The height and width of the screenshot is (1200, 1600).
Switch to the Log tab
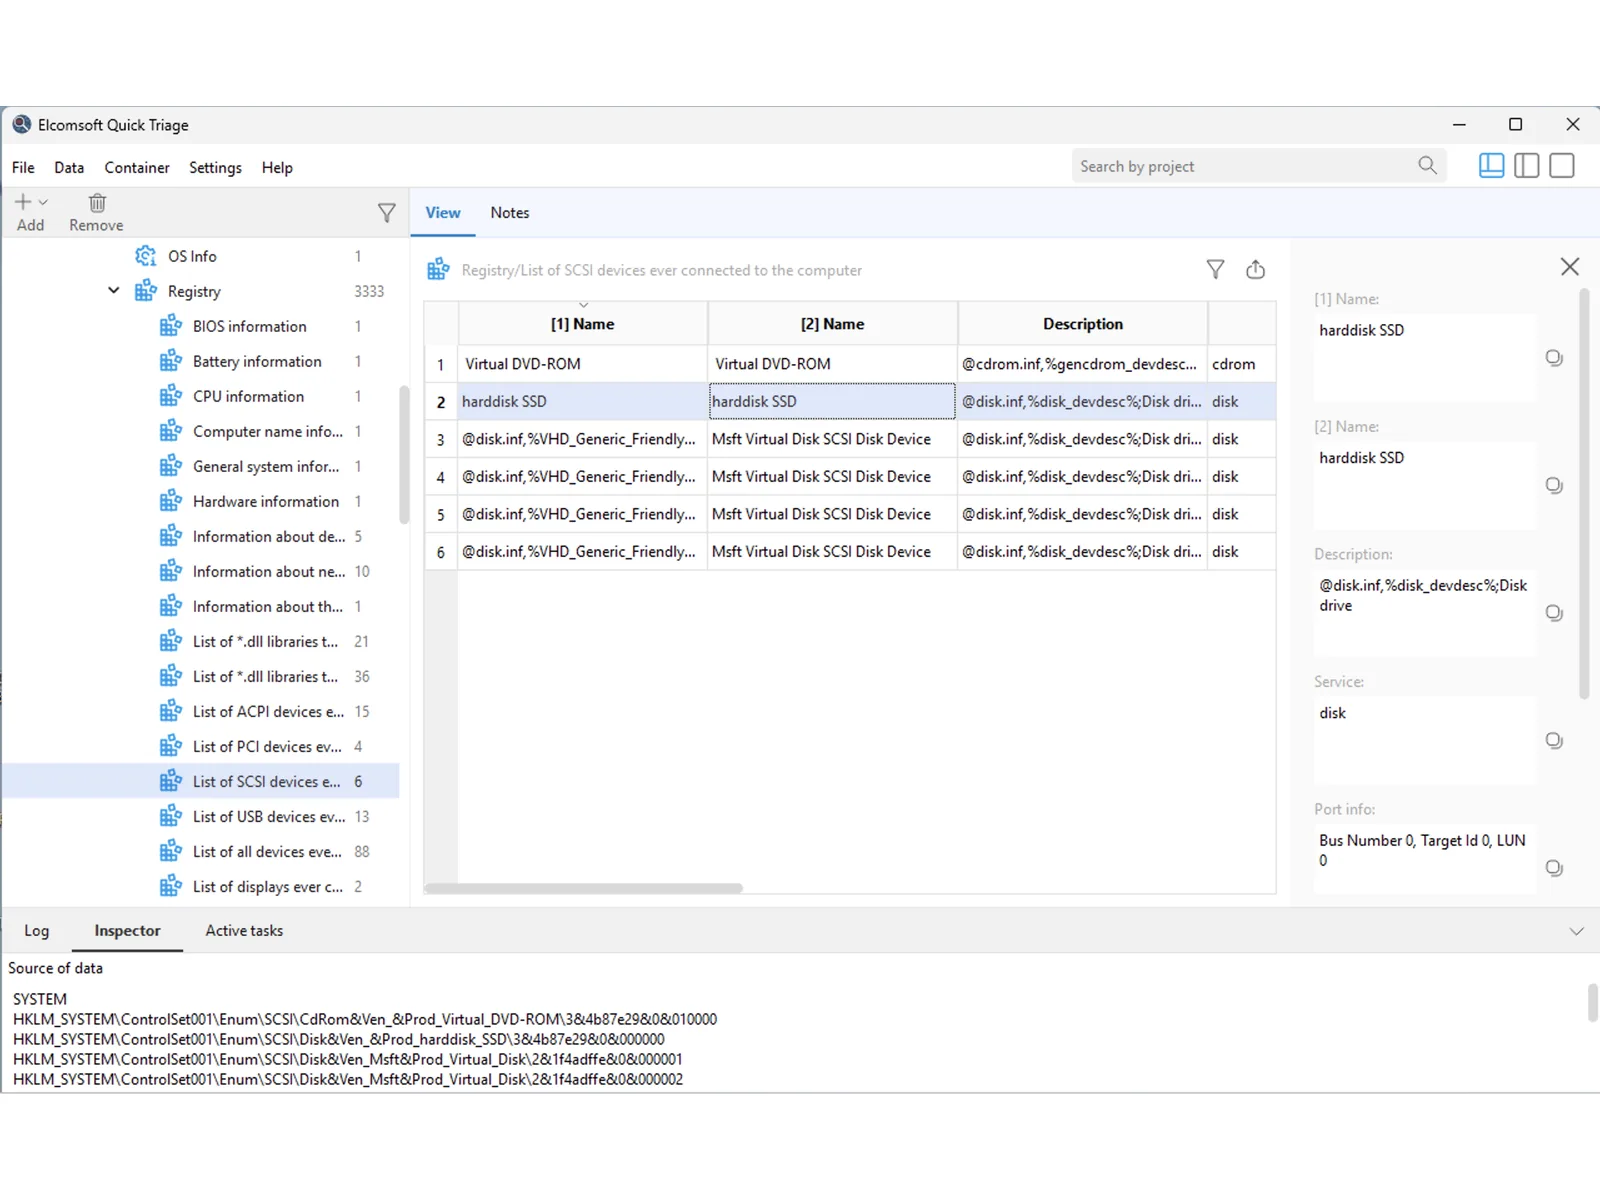[x=36, y=931]
